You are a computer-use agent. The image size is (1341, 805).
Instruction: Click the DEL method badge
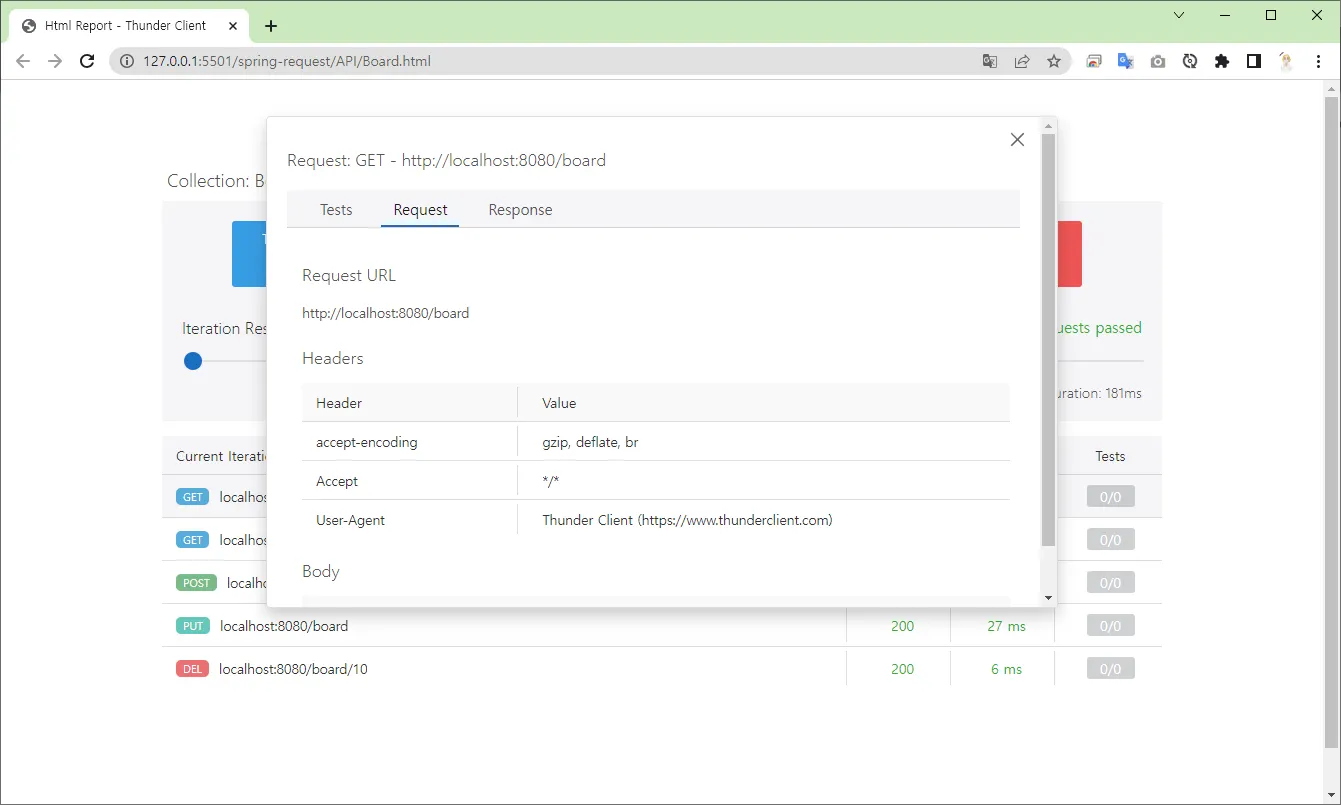[193, 669]
